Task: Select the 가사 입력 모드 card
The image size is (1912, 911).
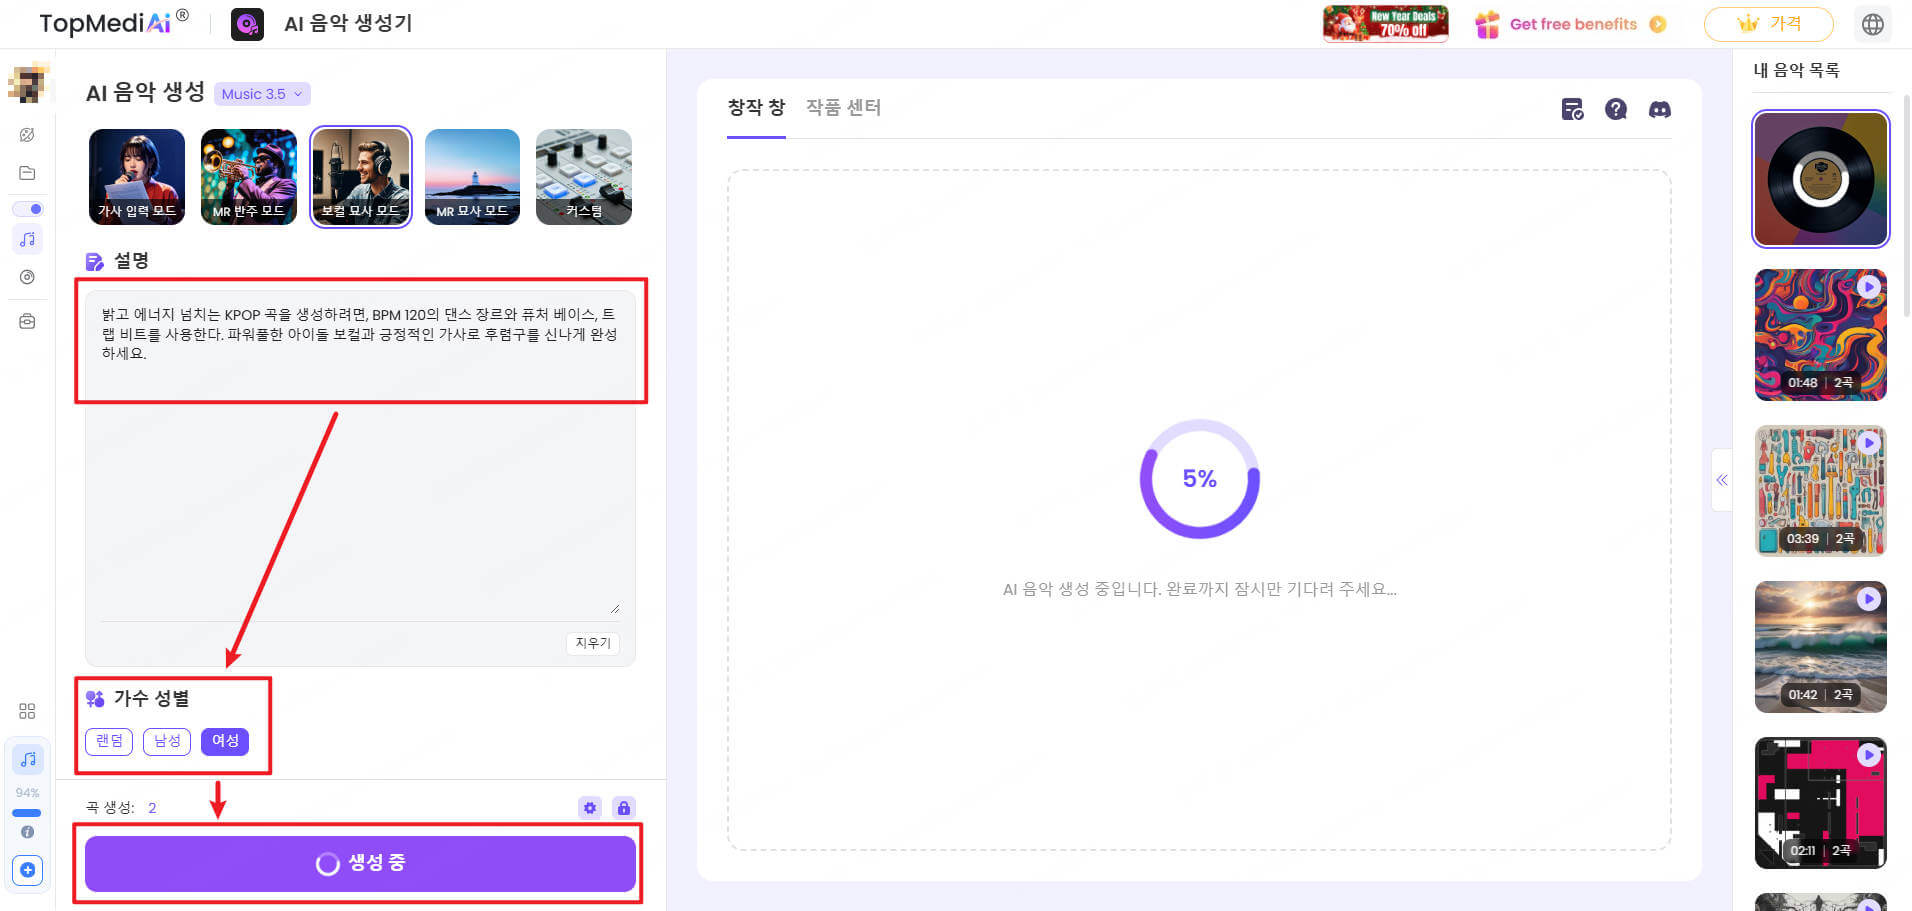Action: click(137, 177)
